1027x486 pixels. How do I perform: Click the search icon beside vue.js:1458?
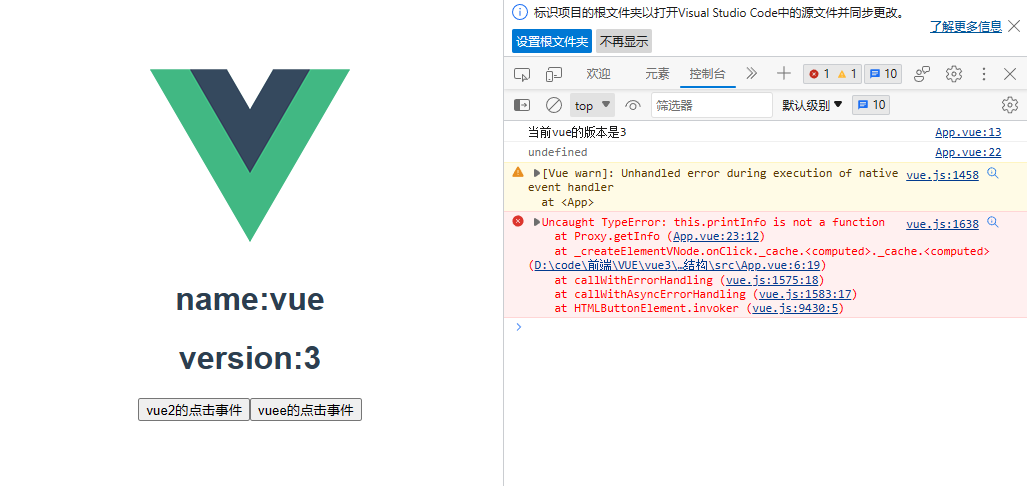(x=993, y=174)
